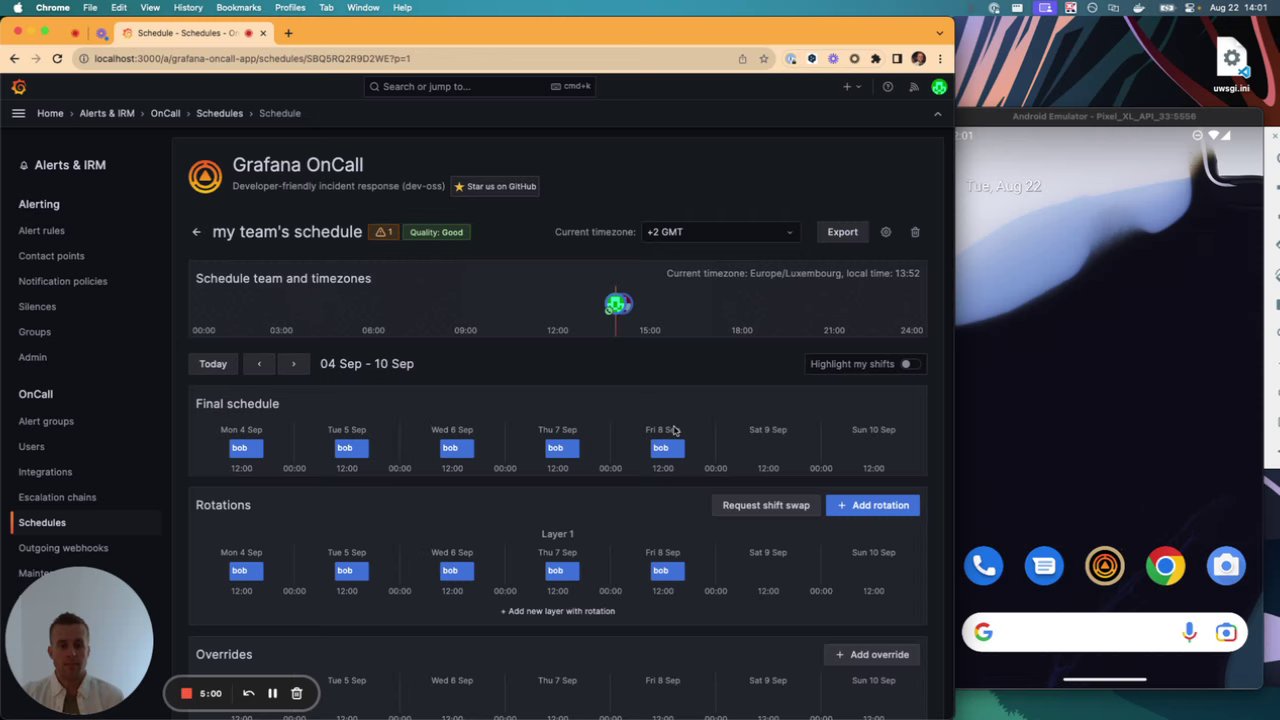Screen dimensions: 1280x720
Task: Go back using the schedule back arrow
Action: [196, 232]
